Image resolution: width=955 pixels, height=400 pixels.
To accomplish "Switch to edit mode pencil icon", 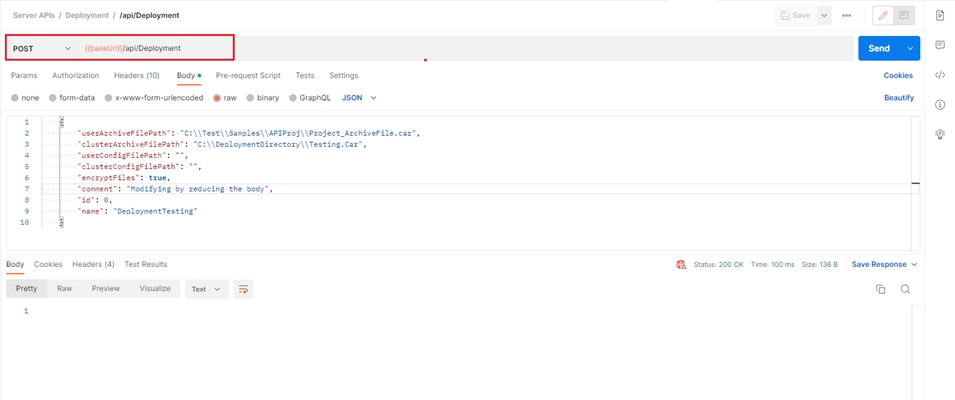I will coord(883,16).
